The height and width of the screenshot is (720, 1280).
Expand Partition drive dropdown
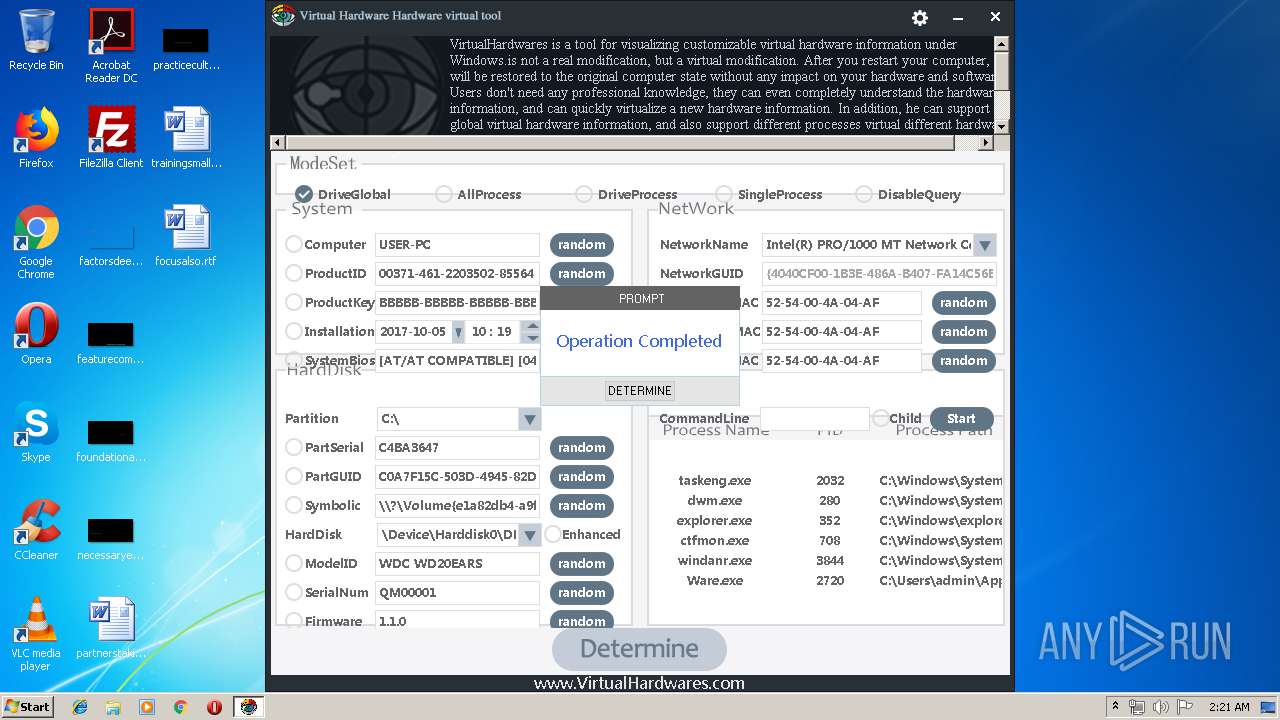(x=529, y=419)
